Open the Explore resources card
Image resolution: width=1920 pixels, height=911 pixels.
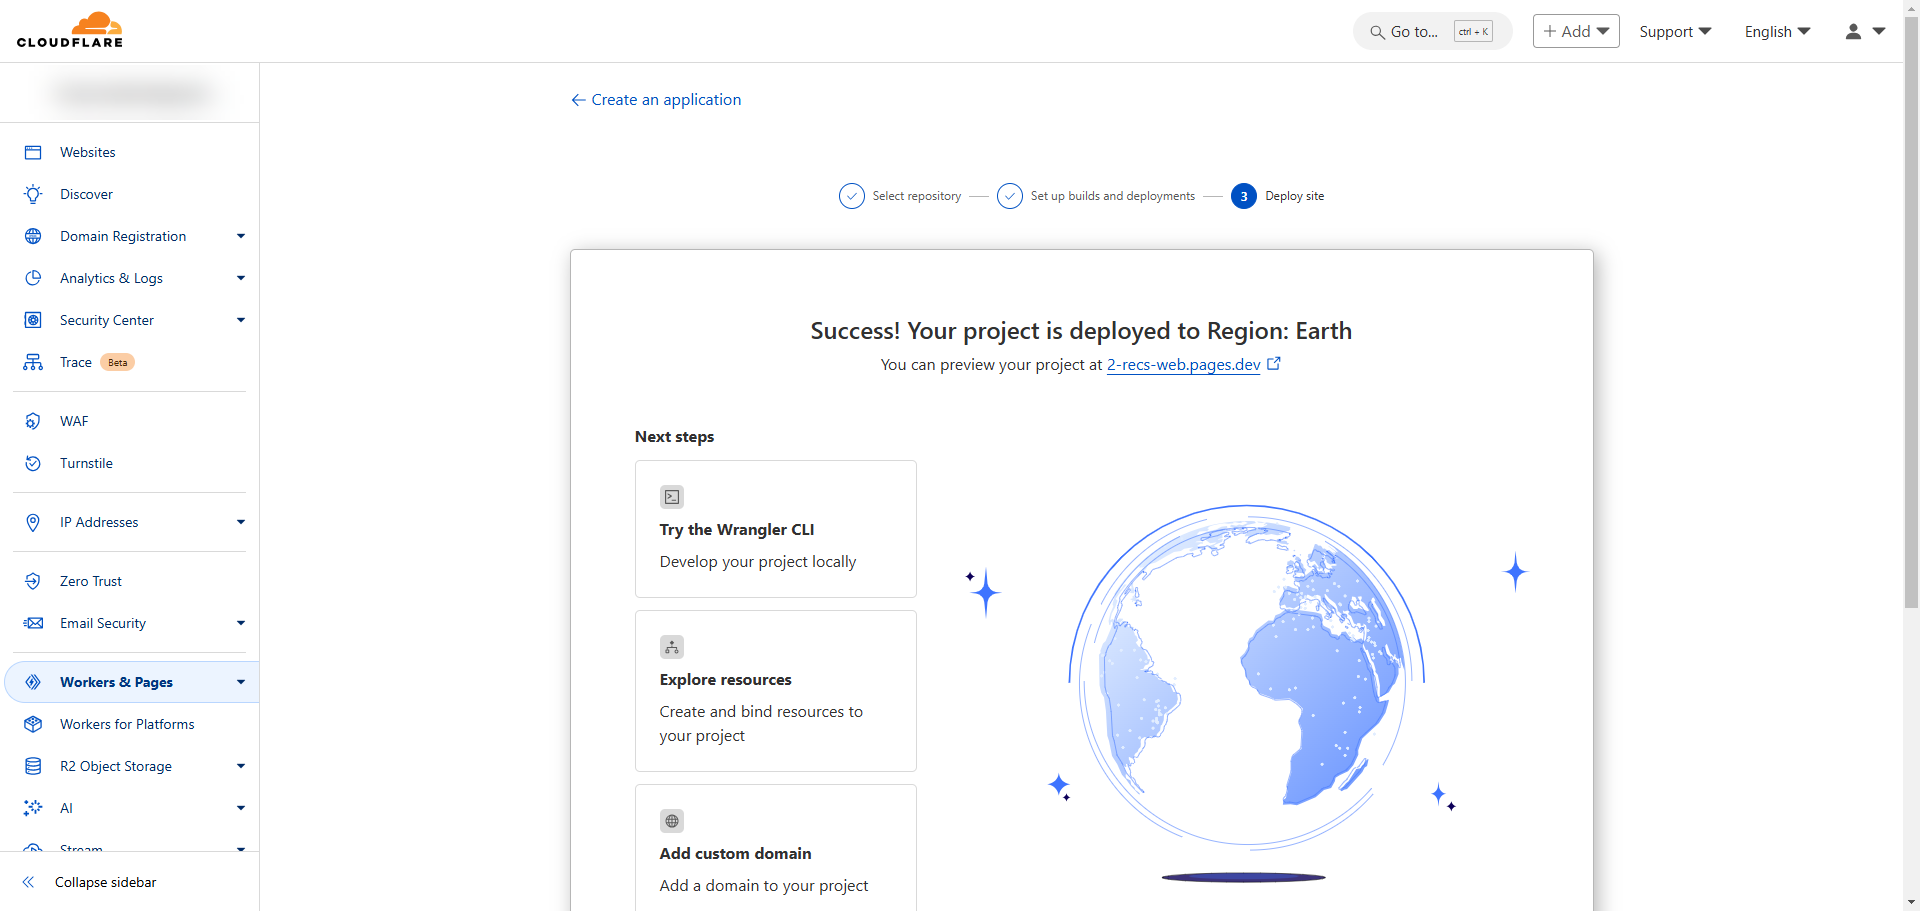(x=776, y=691)
